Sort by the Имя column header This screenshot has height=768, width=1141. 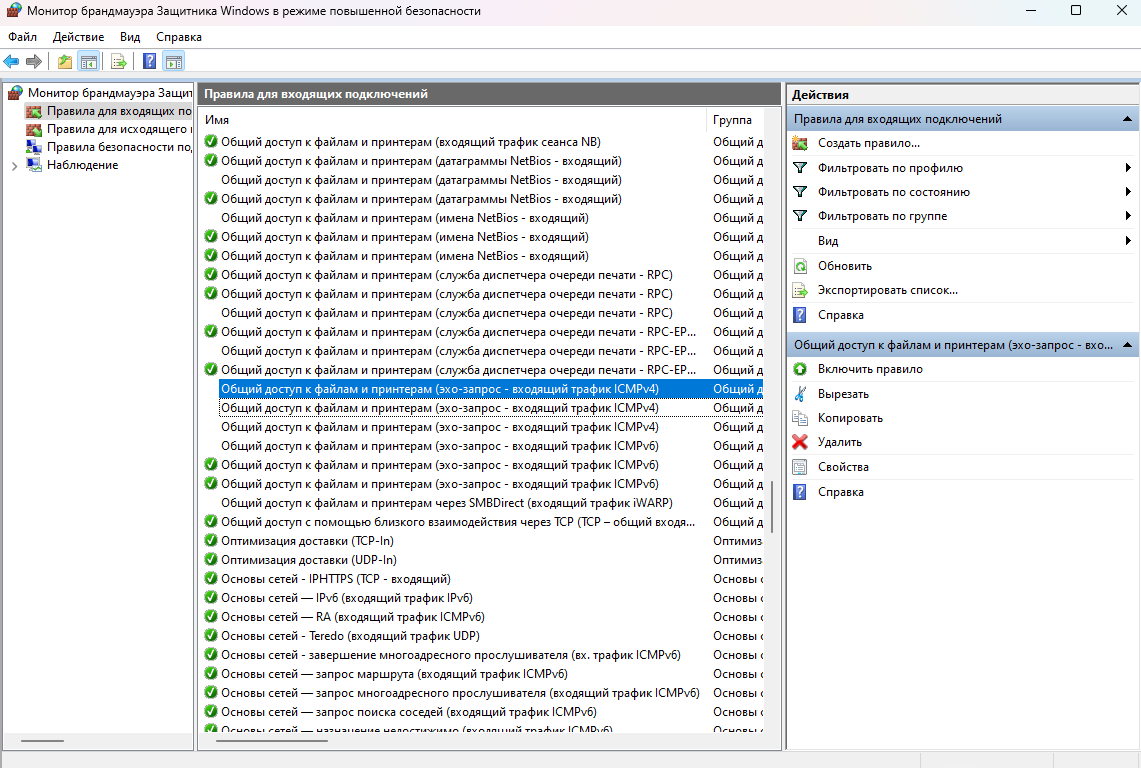point(452,119)
